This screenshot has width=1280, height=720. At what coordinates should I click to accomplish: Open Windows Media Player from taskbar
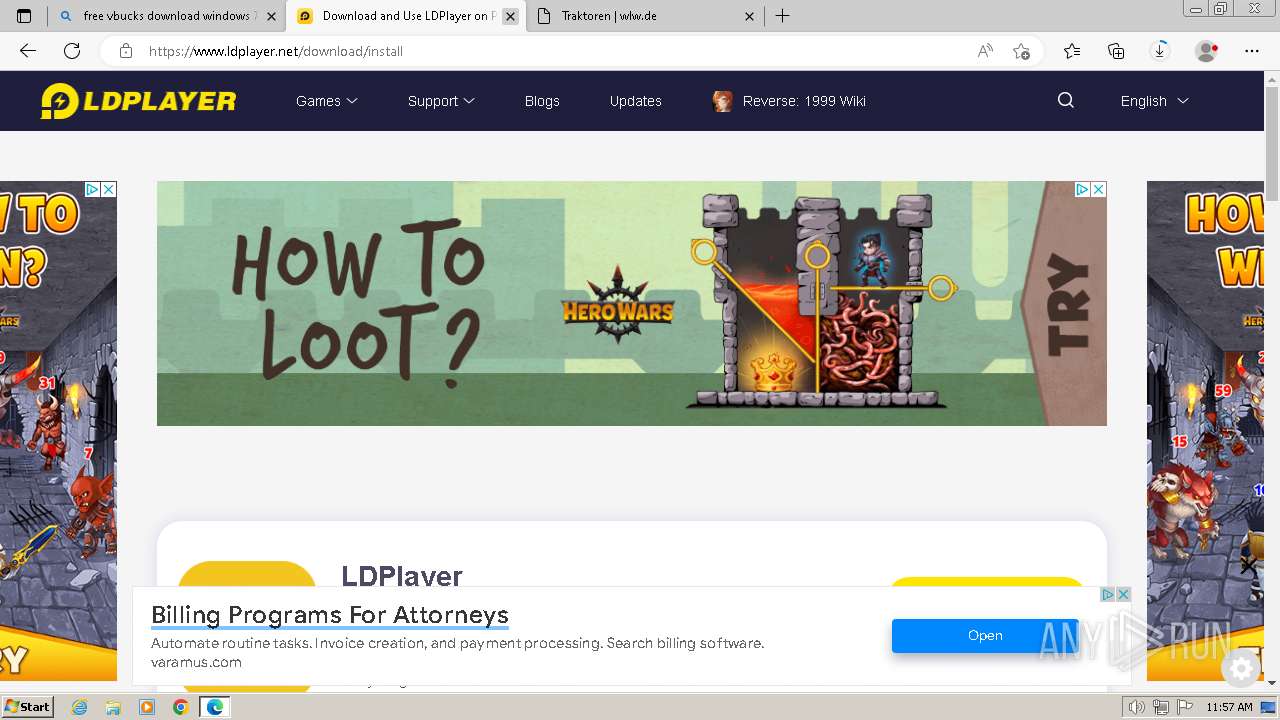[147, 707]
